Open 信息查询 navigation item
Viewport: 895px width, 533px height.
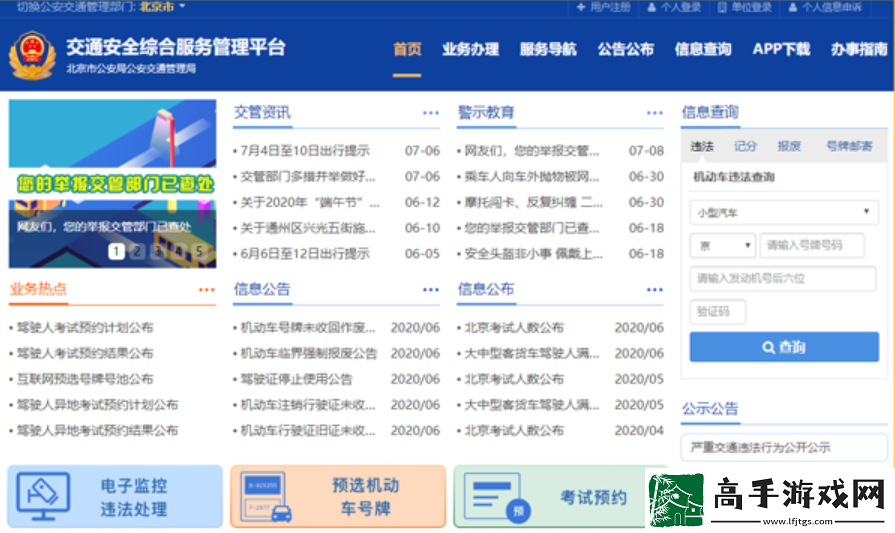(703, 49)
